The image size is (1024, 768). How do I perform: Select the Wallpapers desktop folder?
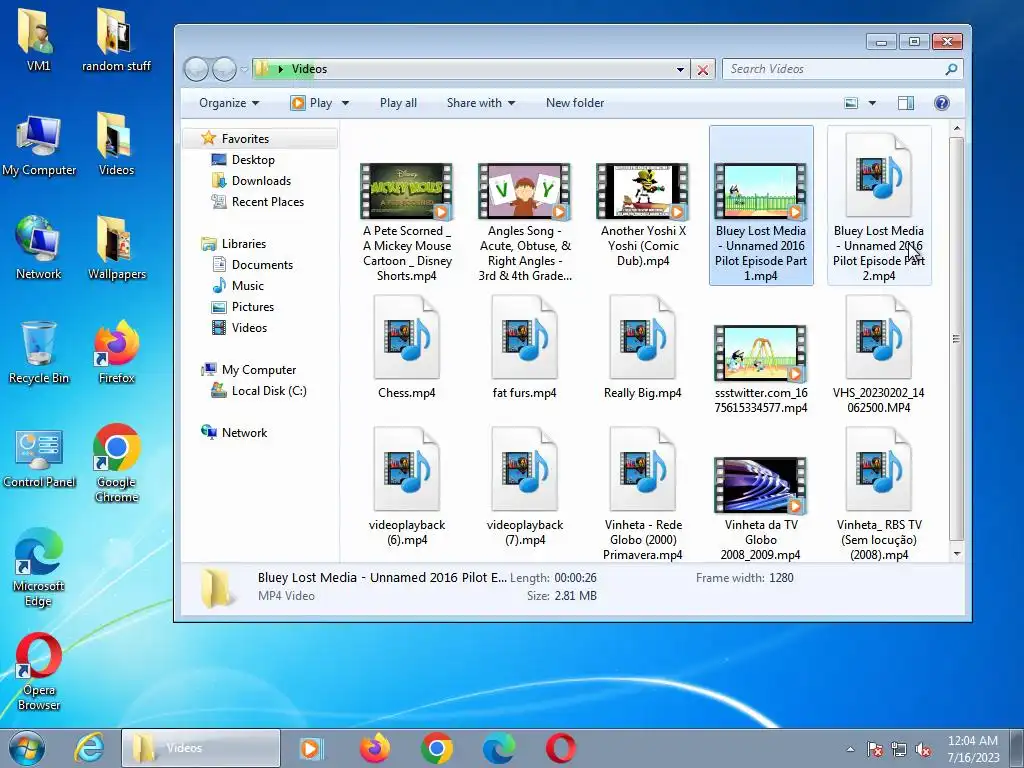click(x=117, y=248)
